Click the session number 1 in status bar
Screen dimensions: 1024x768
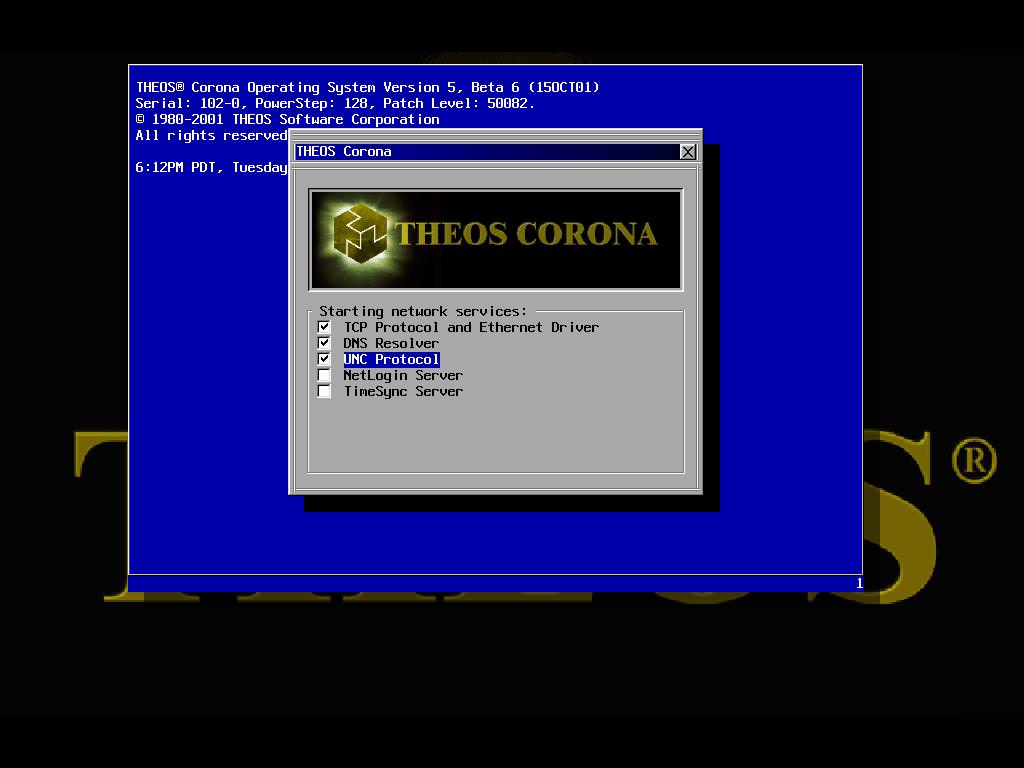(x=859, y=583)
